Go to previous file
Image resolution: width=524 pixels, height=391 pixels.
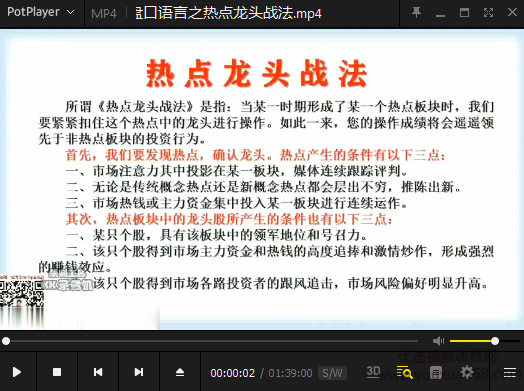tap(98, 372)
